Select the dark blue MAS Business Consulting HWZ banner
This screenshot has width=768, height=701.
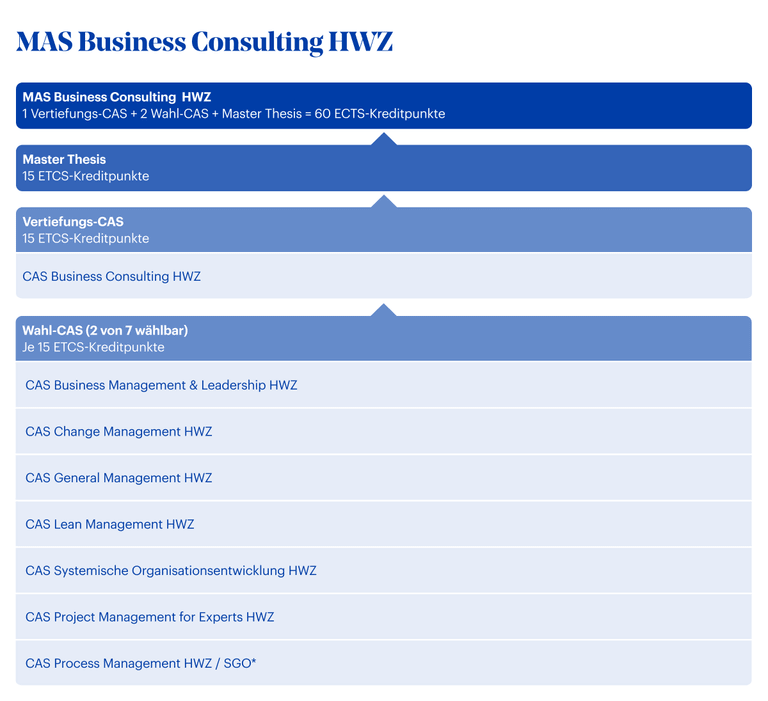point(384,106)
